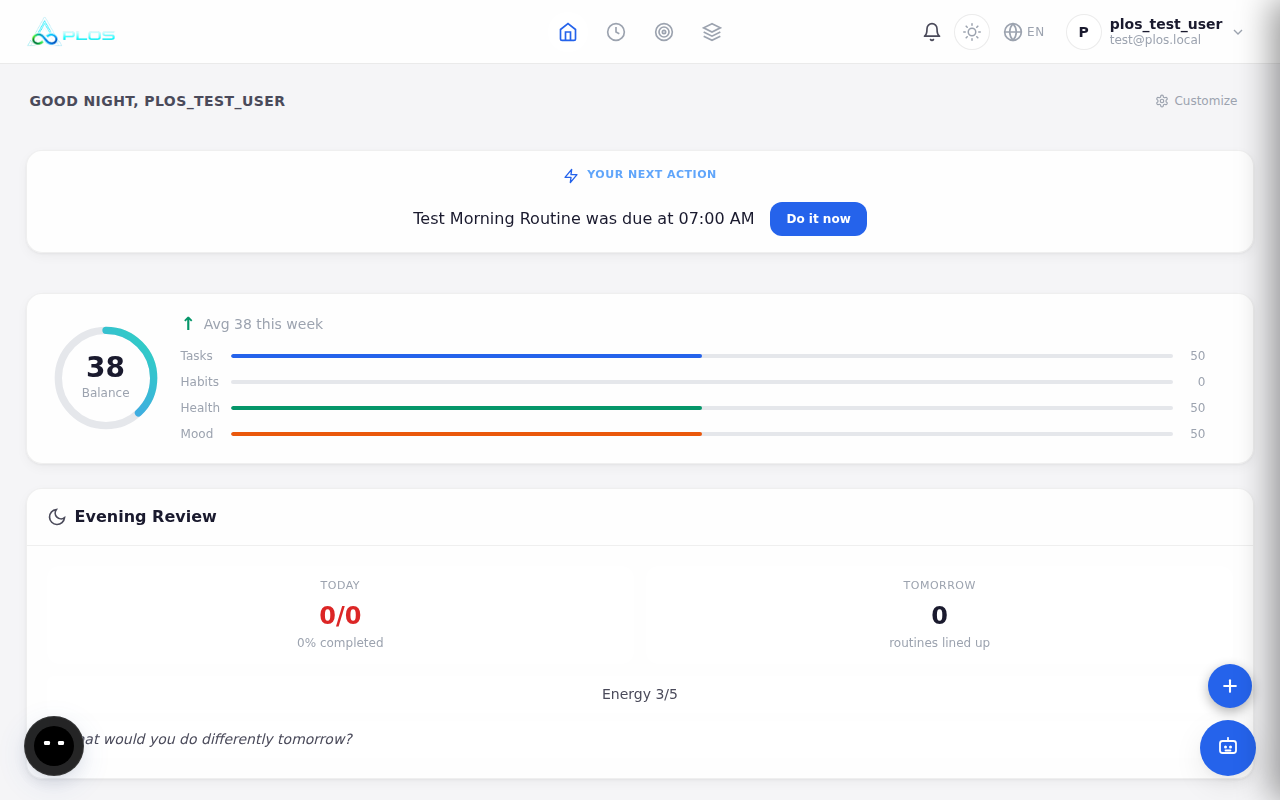This screenshot has height=800, width=1280.
Task: Adjust the Energy 3/5 rating
Action: [640, 693]
